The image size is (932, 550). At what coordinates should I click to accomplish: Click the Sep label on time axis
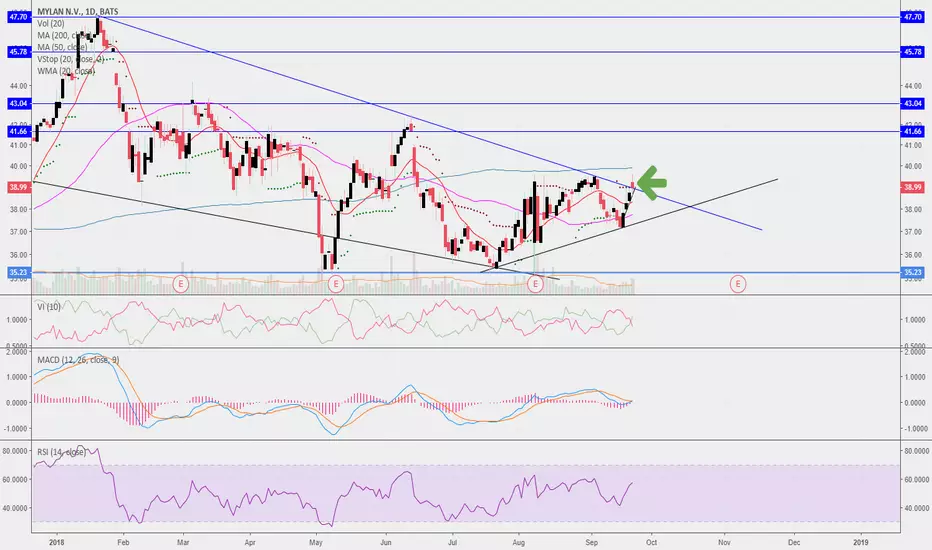point(591,542)
